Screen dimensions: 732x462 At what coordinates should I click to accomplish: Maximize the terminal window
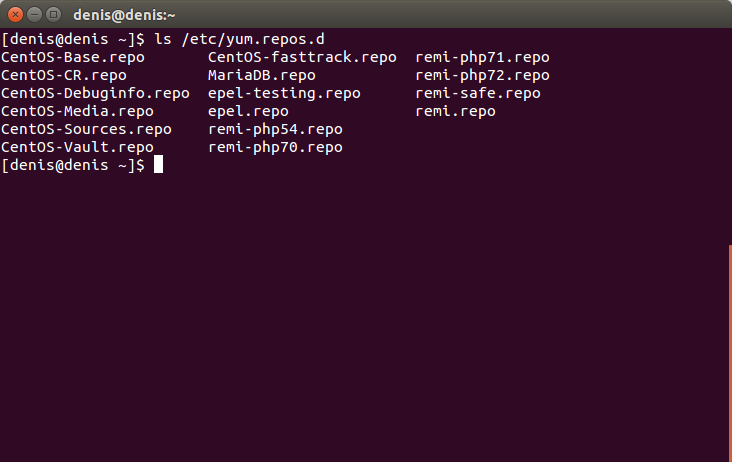pos(52,14)
